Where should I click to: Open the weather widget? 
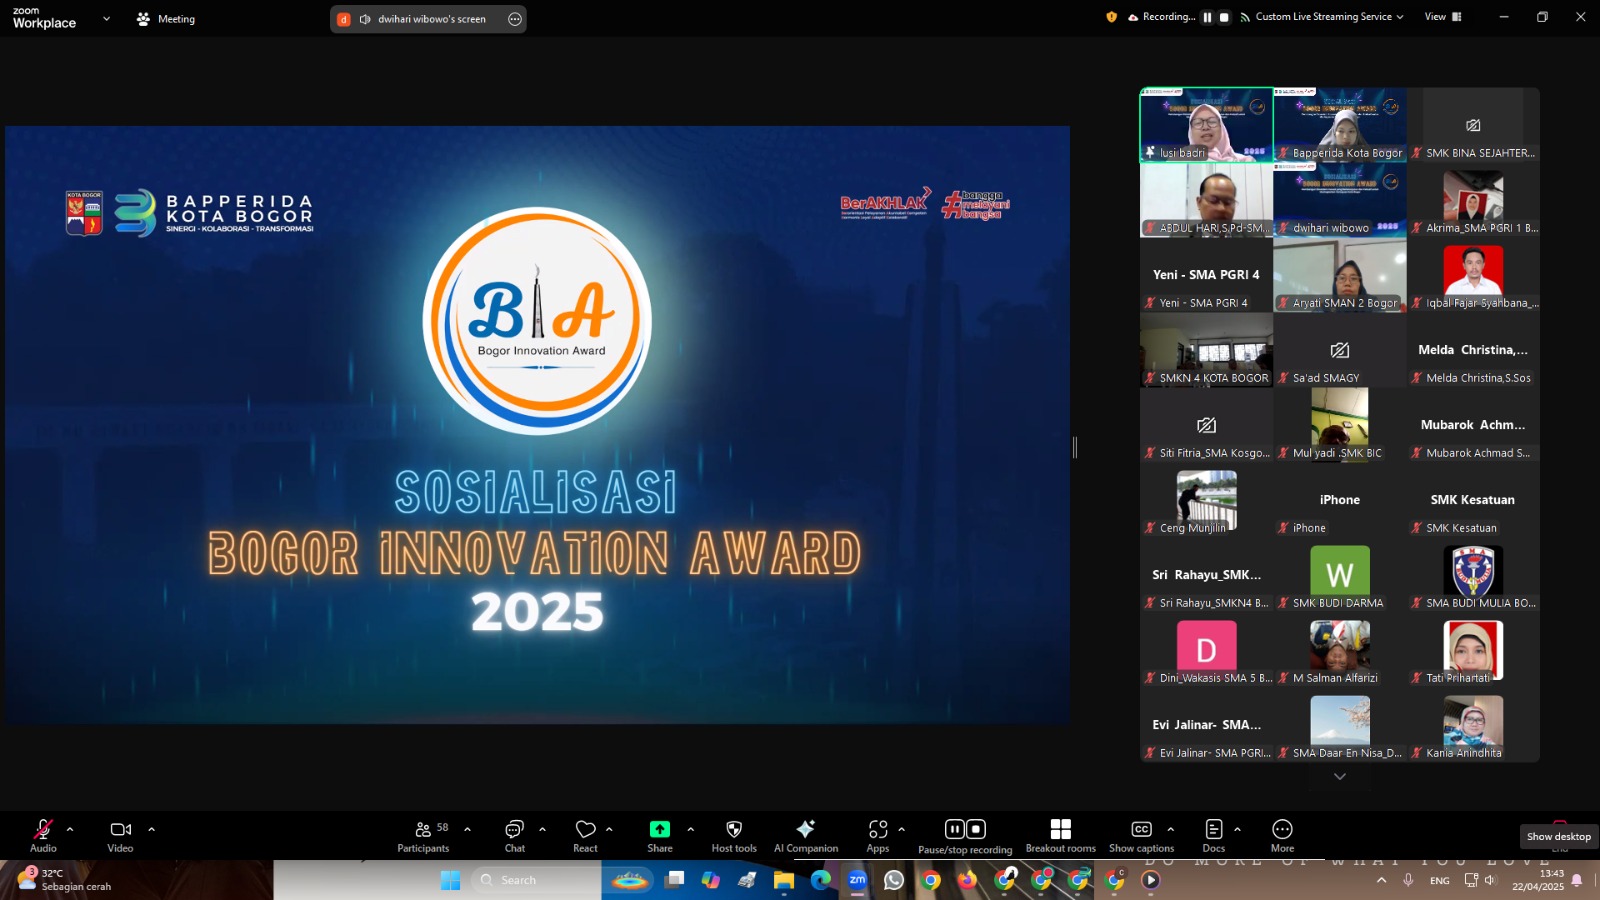coord(65,880)
